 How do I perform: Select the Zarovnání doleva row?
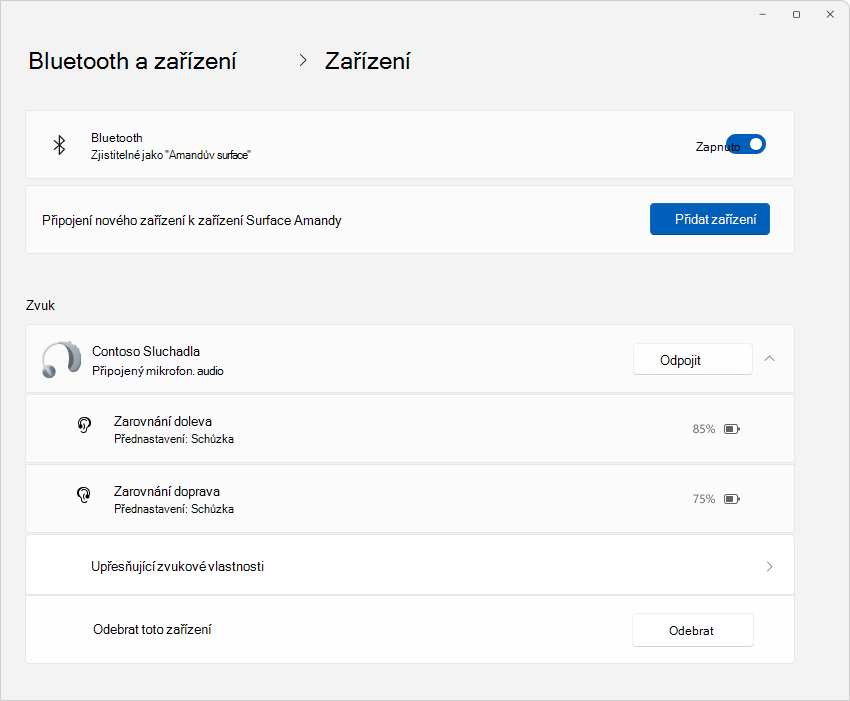click(410, 429)
